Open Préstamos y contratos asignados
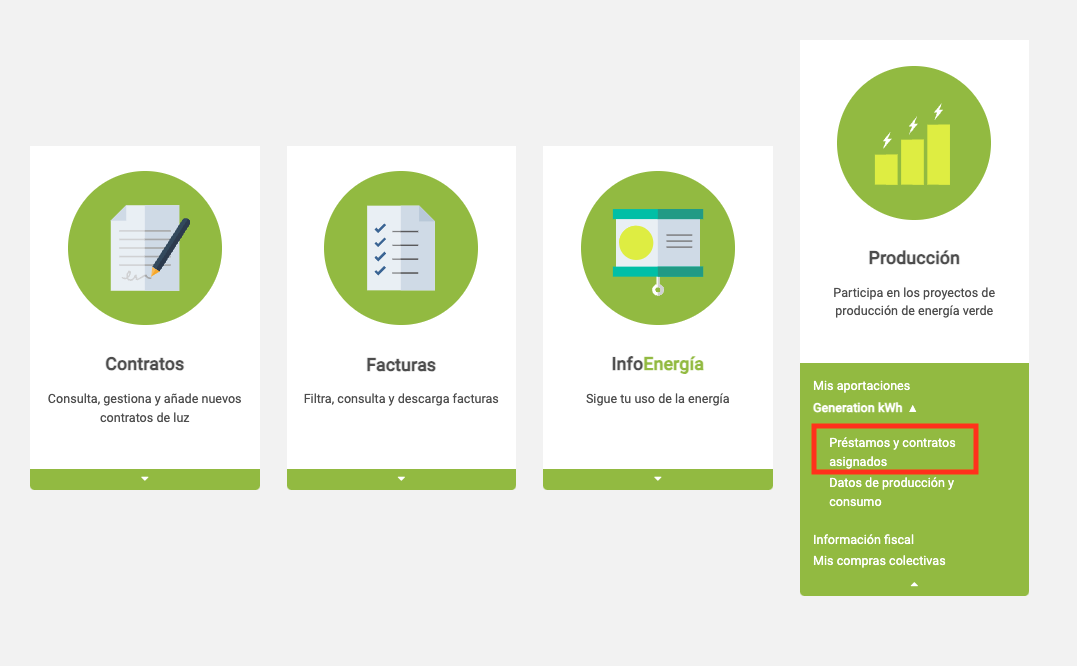 coord(892,452)
